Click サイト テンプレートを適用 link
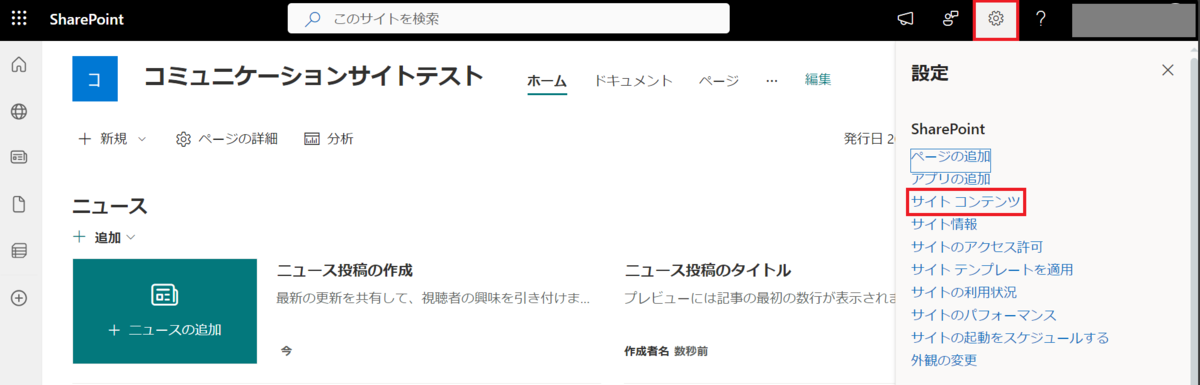1200x385 pixels. click(993, 269)
